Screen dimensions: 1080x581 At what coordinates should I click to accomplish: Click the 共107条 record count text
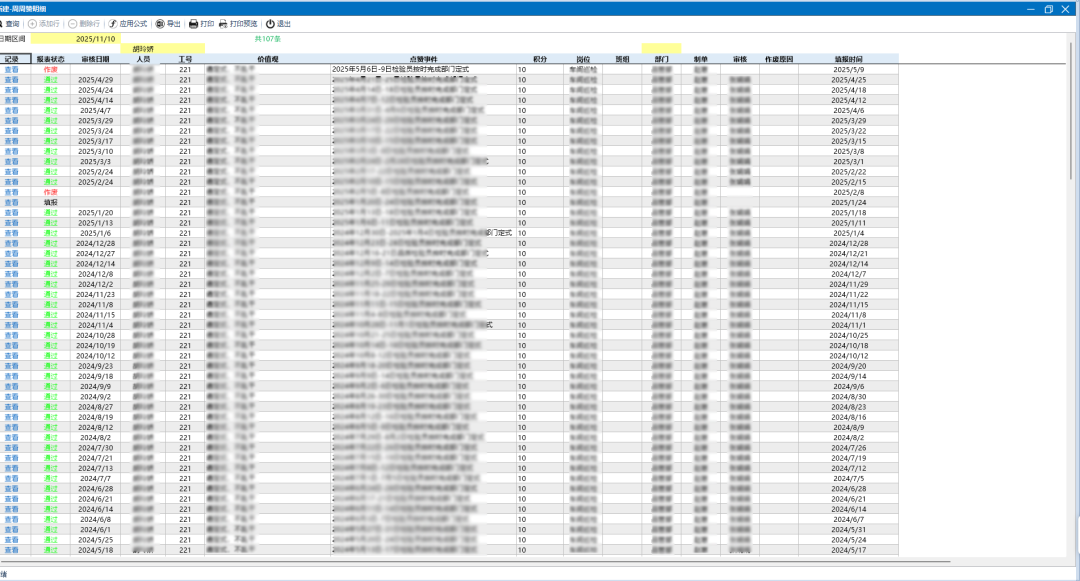pos(267,39)
